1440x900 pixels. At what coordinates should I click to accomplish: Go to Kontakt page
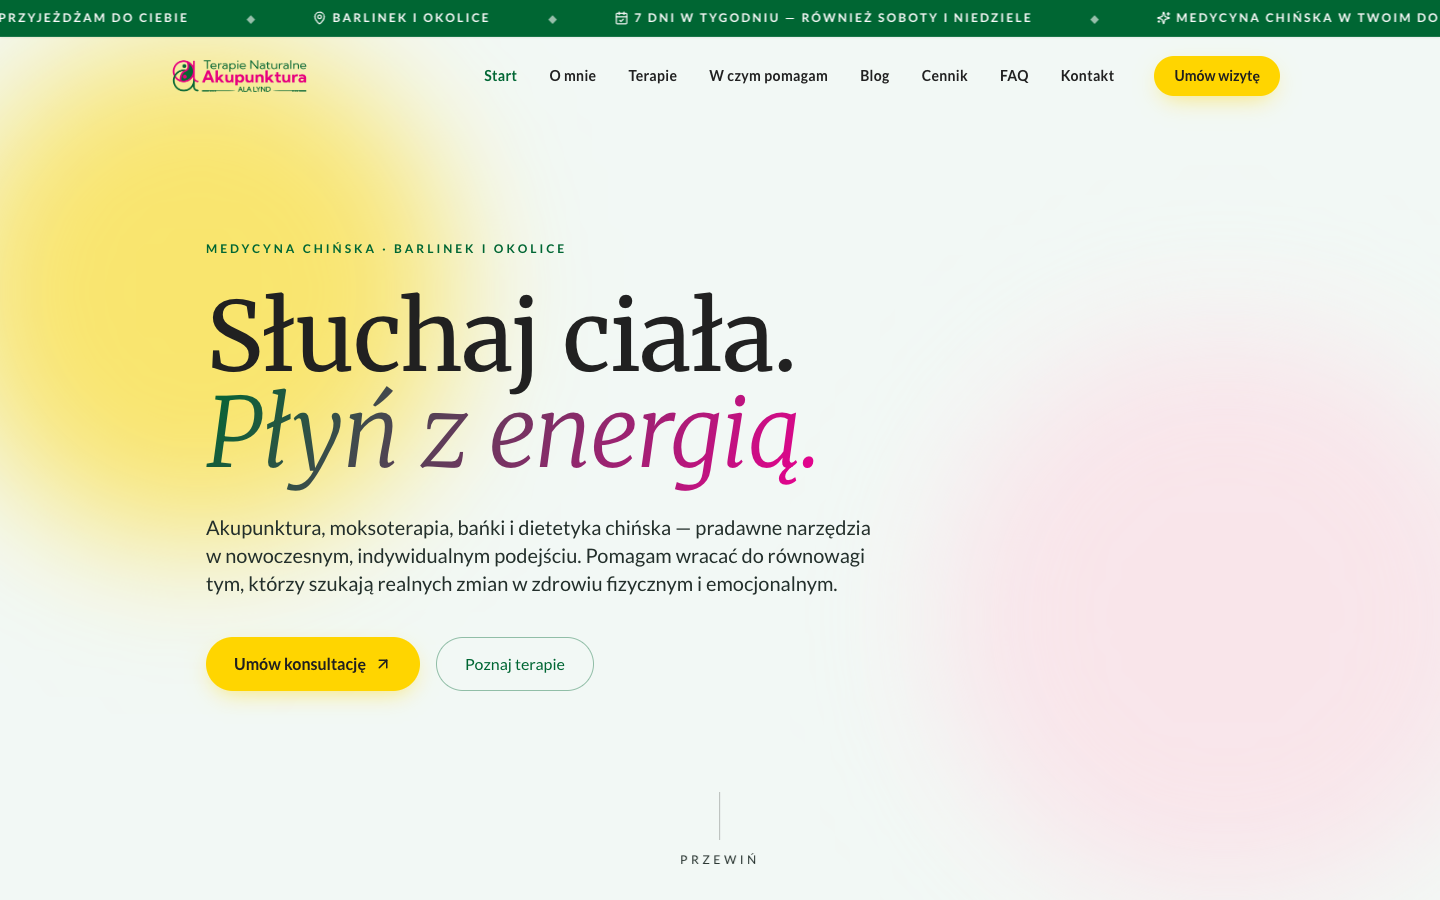pos(1087,76)
